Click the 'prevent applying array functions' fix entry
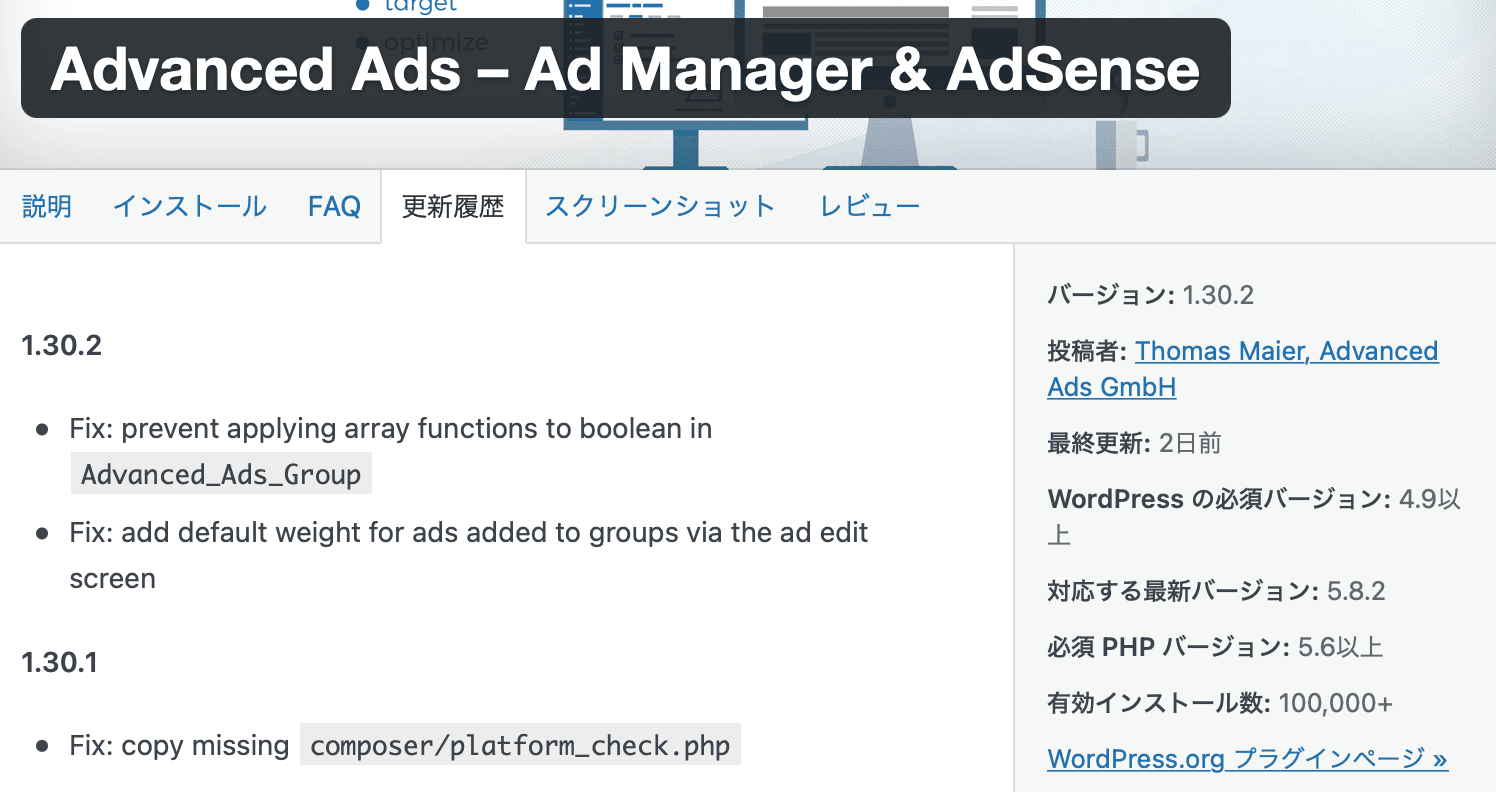Viewport: 1496px width, 792px height. pos(391,451)
